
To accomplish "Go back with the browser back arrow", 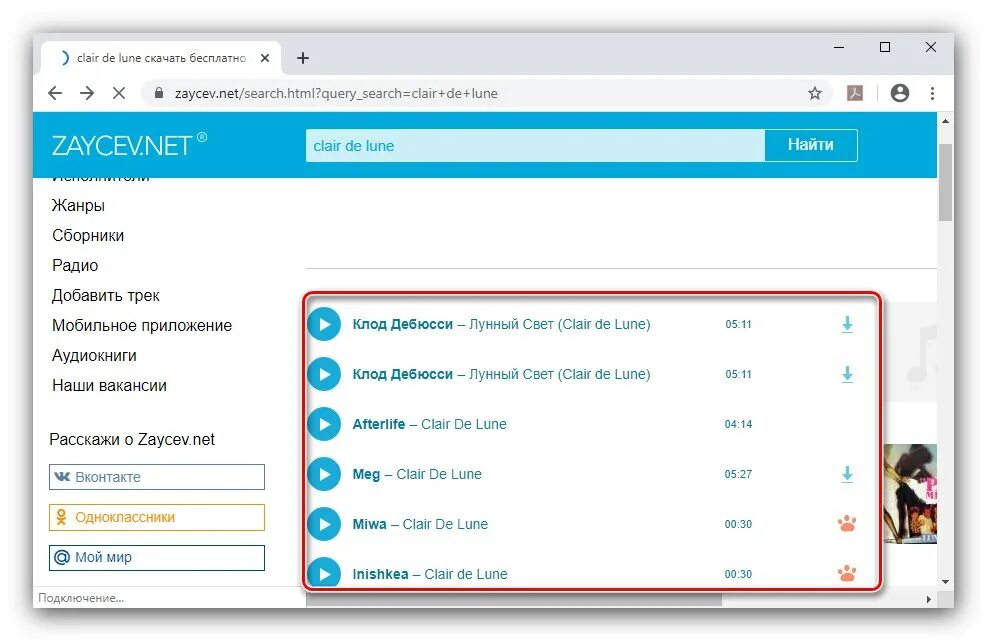I will coord(55,93).
